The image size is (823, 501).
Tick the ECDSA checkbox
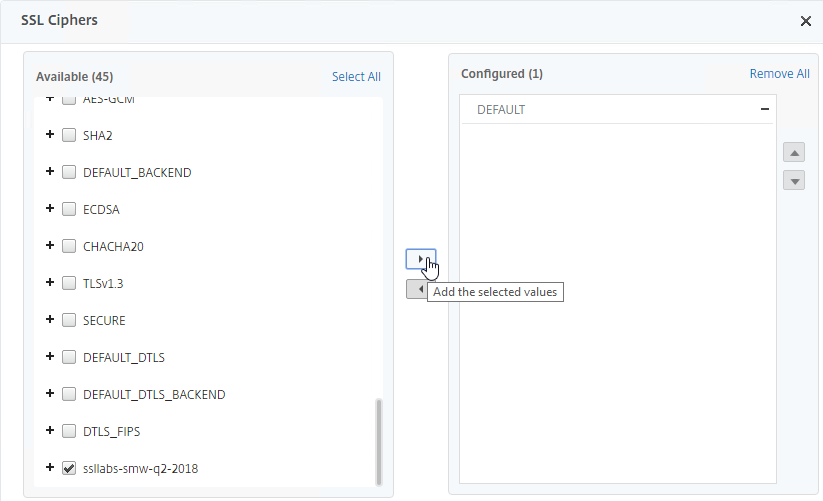(x=69, y=209)
